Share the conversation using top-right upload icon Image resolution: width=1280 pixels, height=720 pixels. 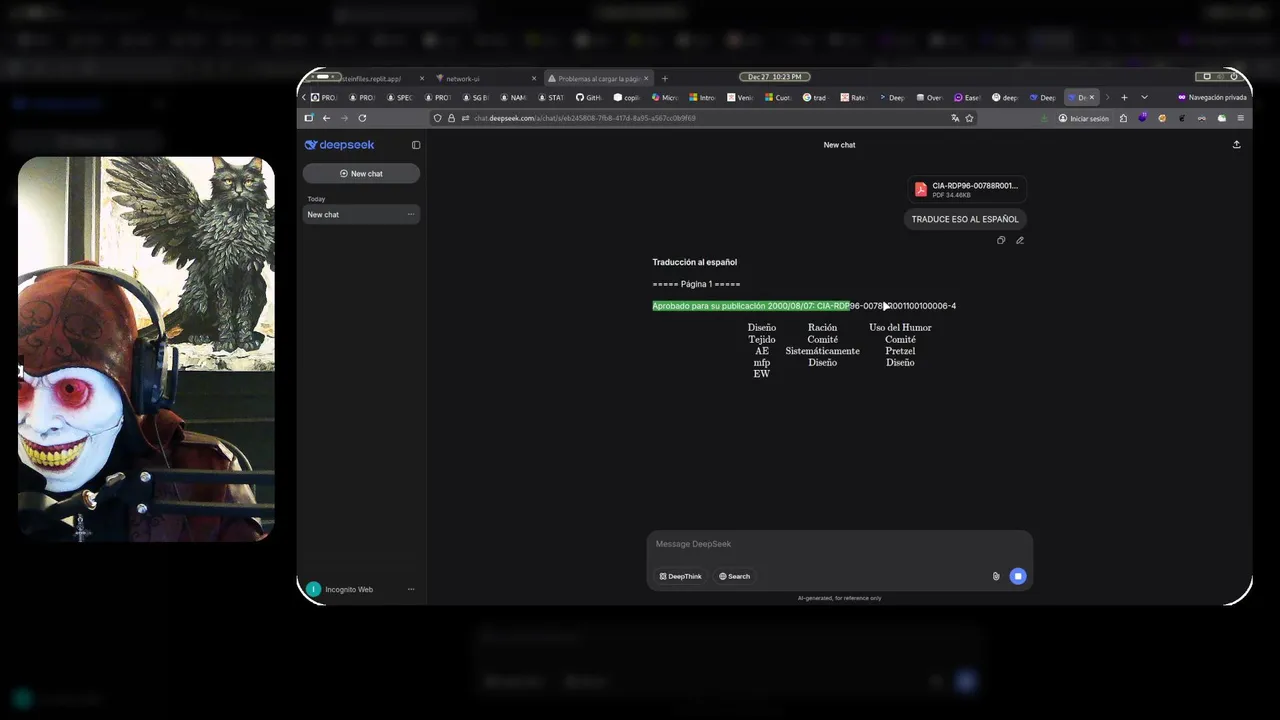1236,145
